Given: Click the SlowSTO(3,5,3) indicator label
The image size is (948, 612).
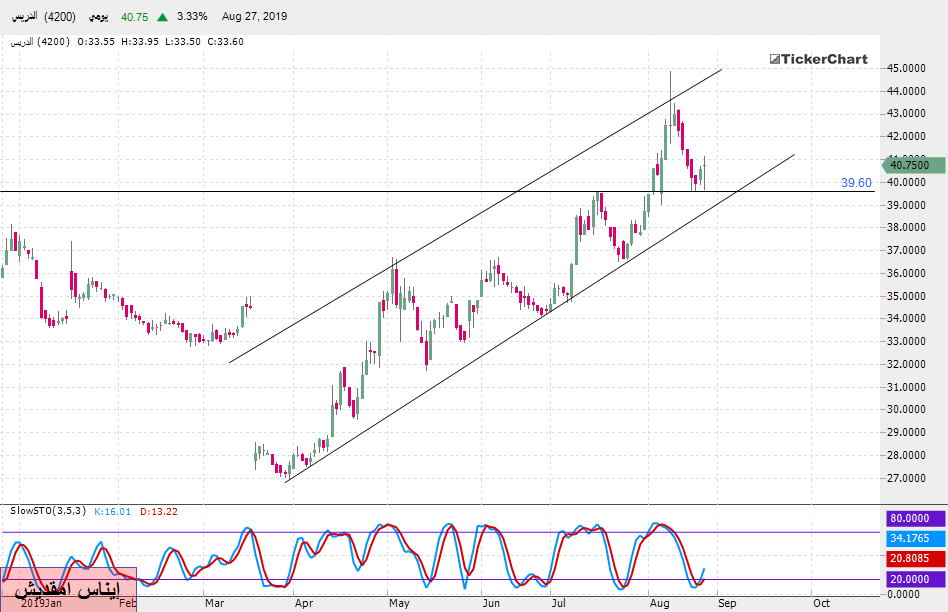Looking at the screenshot, I should pos(48,511).
